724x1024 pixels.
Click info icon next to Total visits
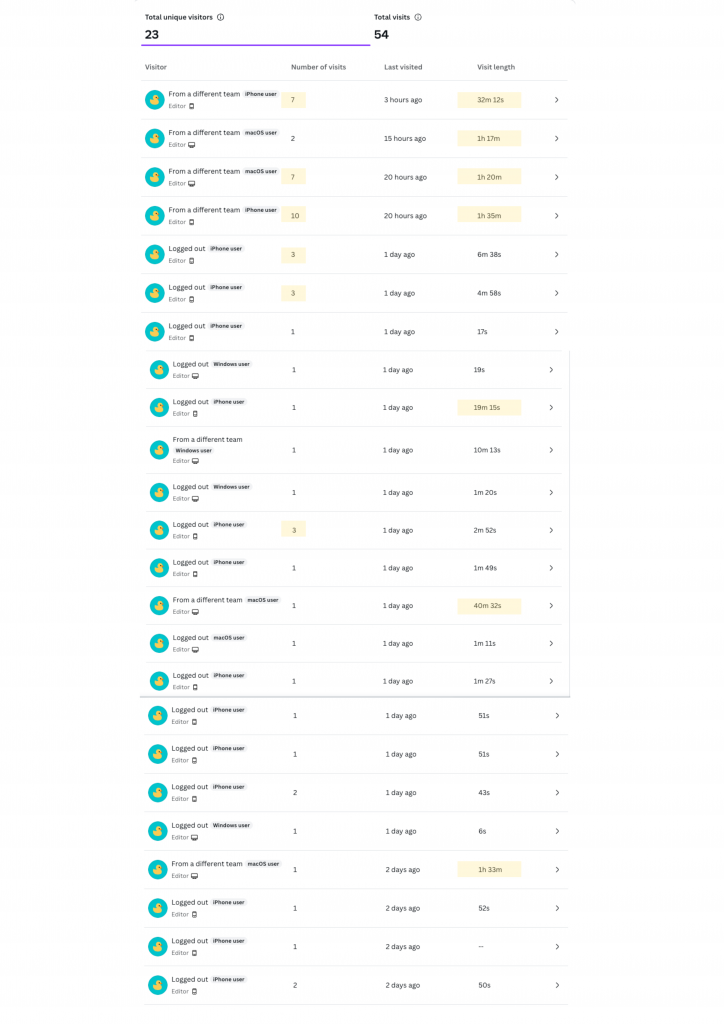click(x=418, y=17)
